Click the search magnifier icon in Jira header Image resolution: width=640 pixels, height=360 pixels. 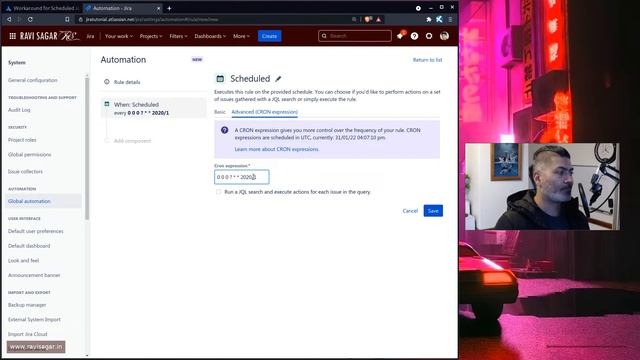(x=324, y=36)
